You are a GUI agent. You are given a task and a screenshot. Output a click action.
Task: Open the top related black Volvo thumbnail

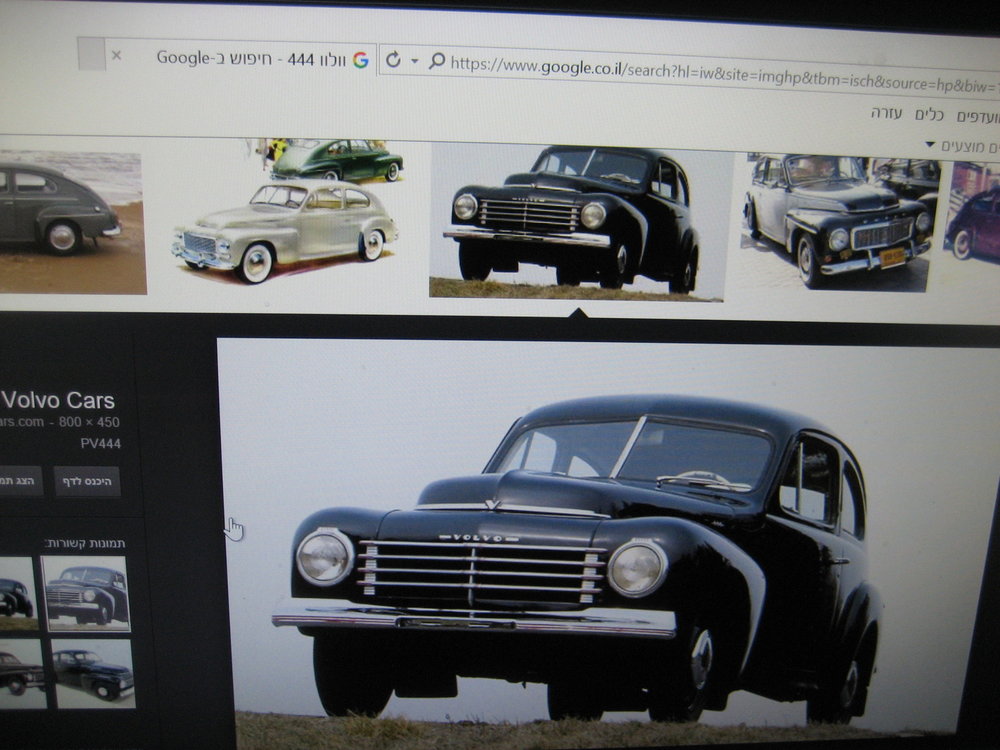pos(85,594)
